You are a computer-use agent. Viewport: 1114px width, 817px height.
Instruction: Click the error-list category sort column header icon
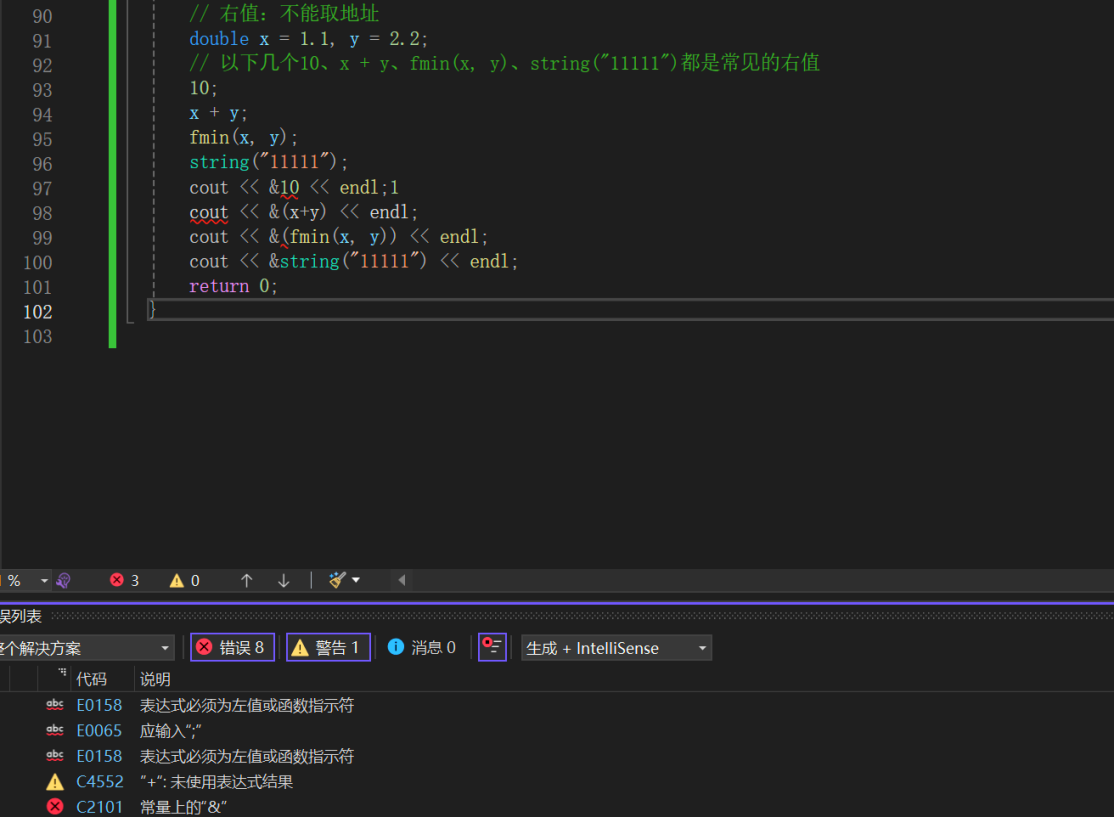coord(62,672)
